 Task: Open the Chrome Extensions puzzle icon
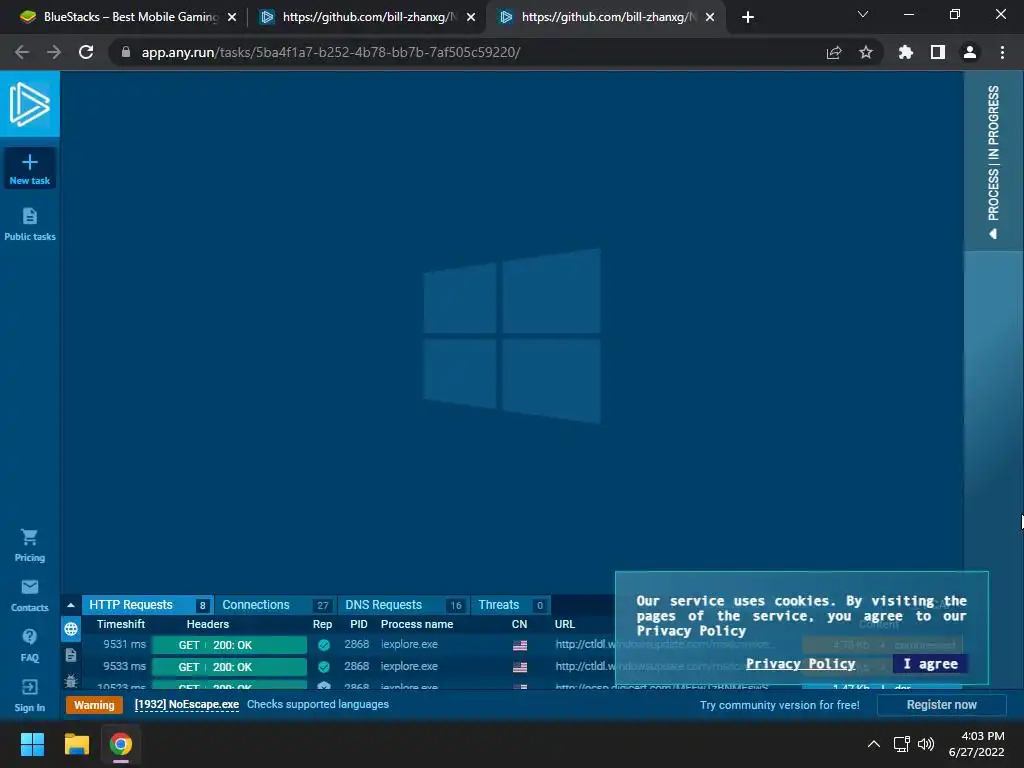click(x=906, y=52)
